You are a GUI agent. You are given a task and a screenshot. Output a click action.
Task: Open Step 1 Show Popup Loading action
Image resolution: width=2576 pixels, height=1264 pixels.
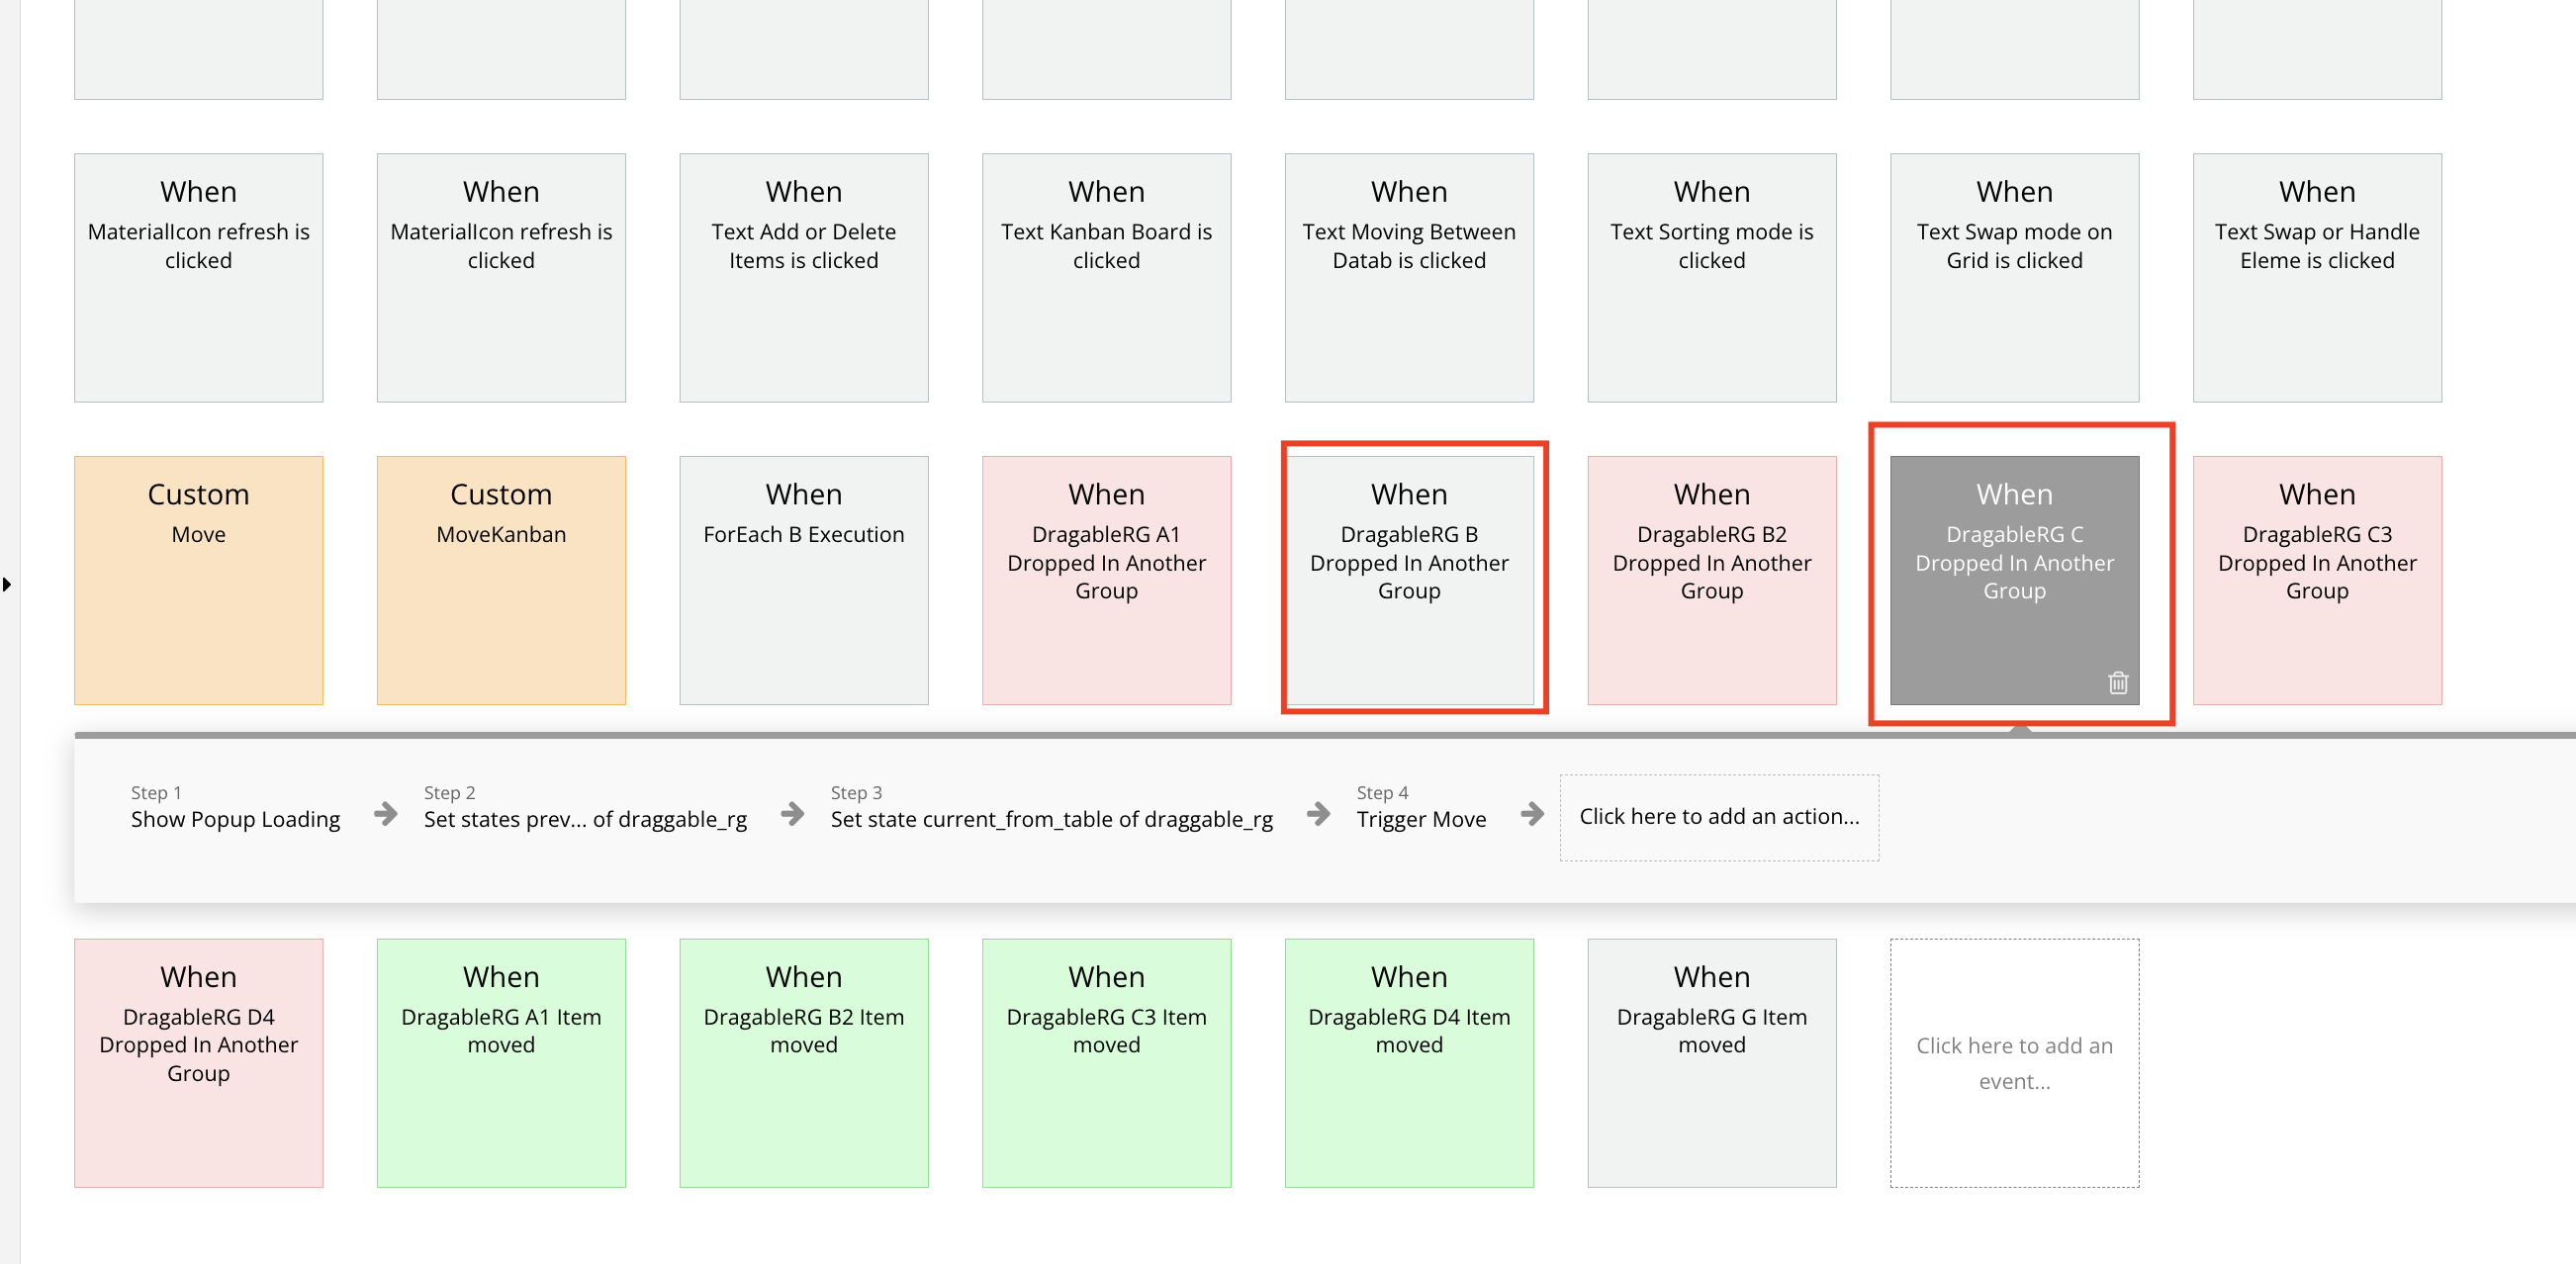tap(235, 807)
